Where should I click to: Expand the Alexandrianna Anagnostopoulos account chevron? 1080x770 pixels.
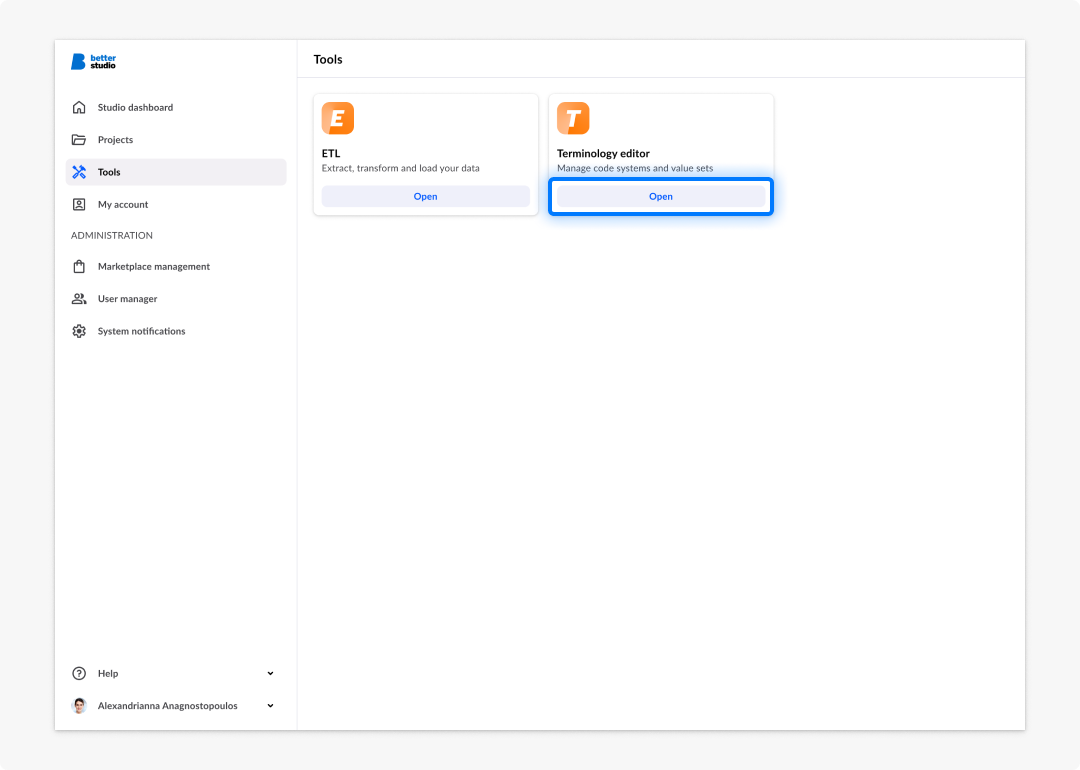pos(271,706)
